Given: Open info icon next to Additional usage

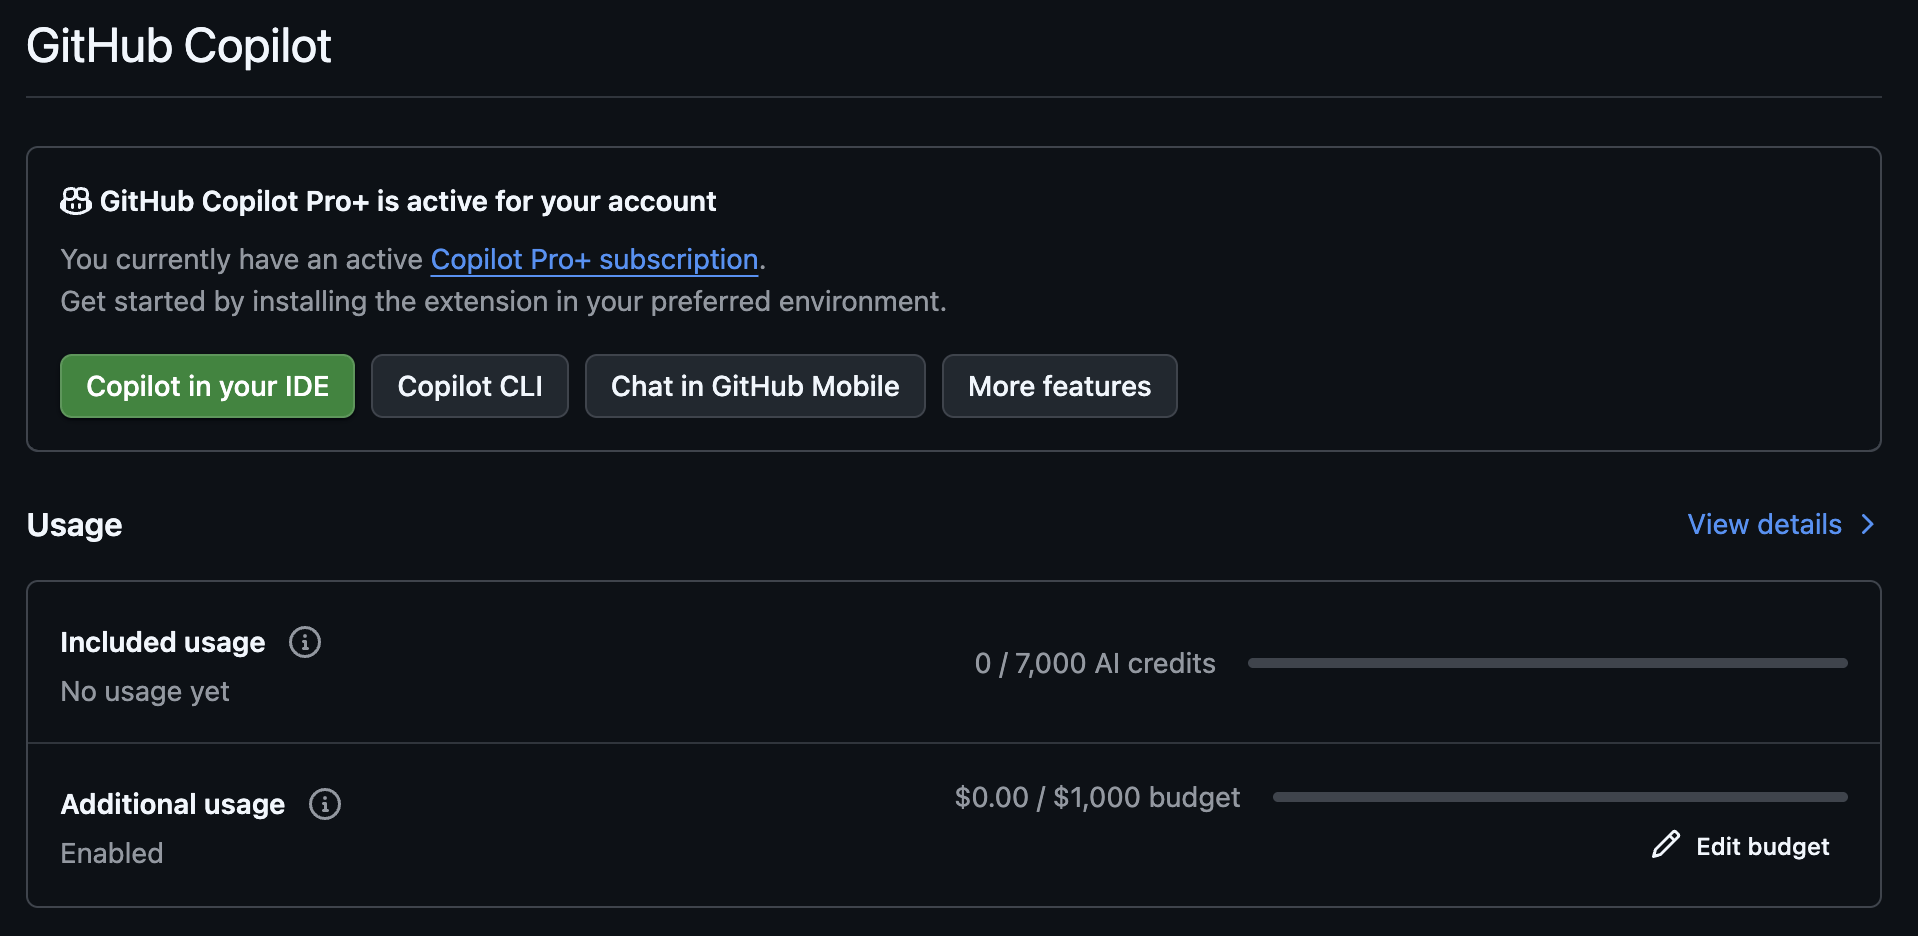Looking at the screenshot, I should tap(325, 804).
